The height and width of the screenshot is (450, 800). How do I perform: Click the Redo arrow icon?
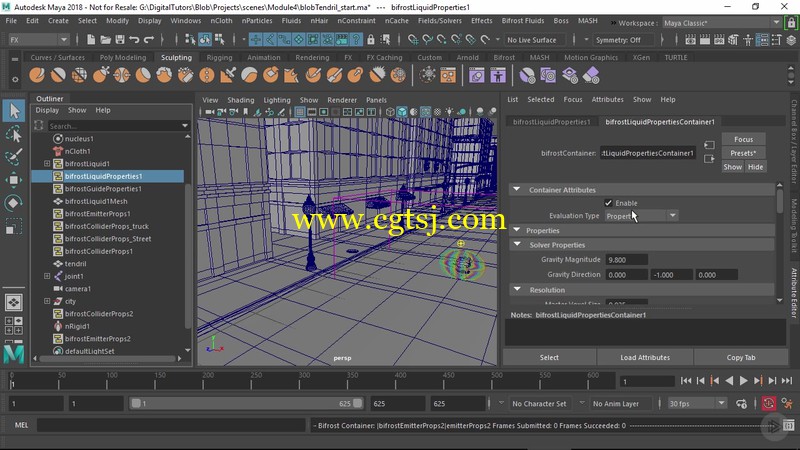(149, 39)
